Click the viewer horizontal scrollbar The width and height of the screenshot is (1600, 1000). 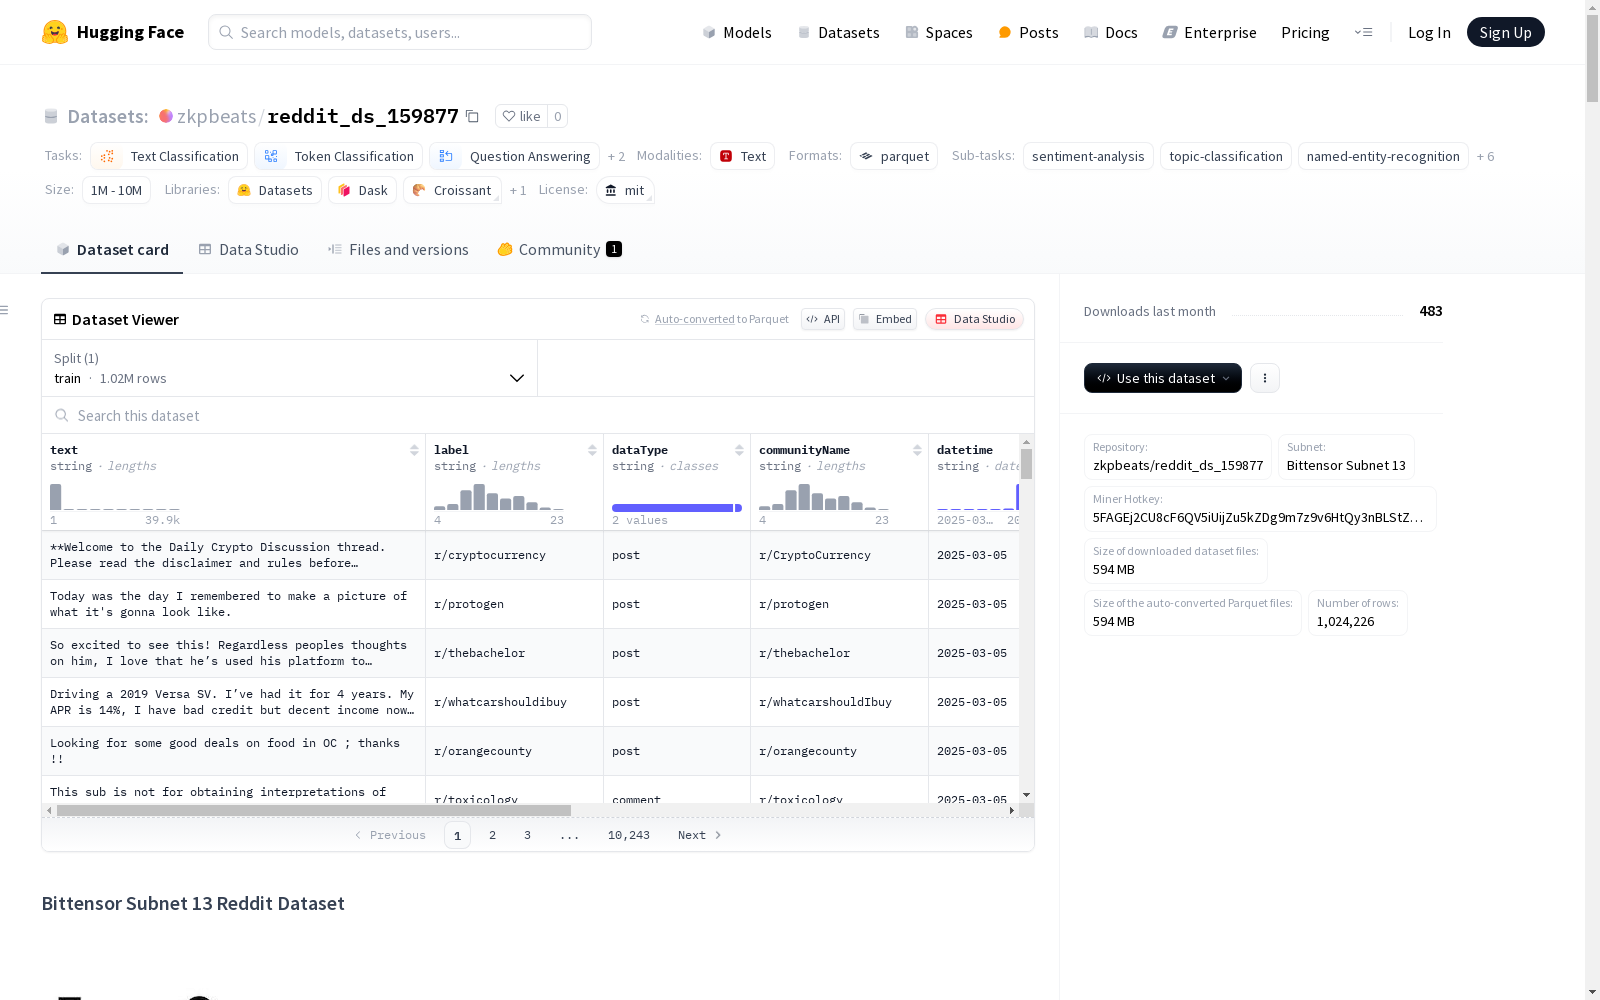click(313, 810)
